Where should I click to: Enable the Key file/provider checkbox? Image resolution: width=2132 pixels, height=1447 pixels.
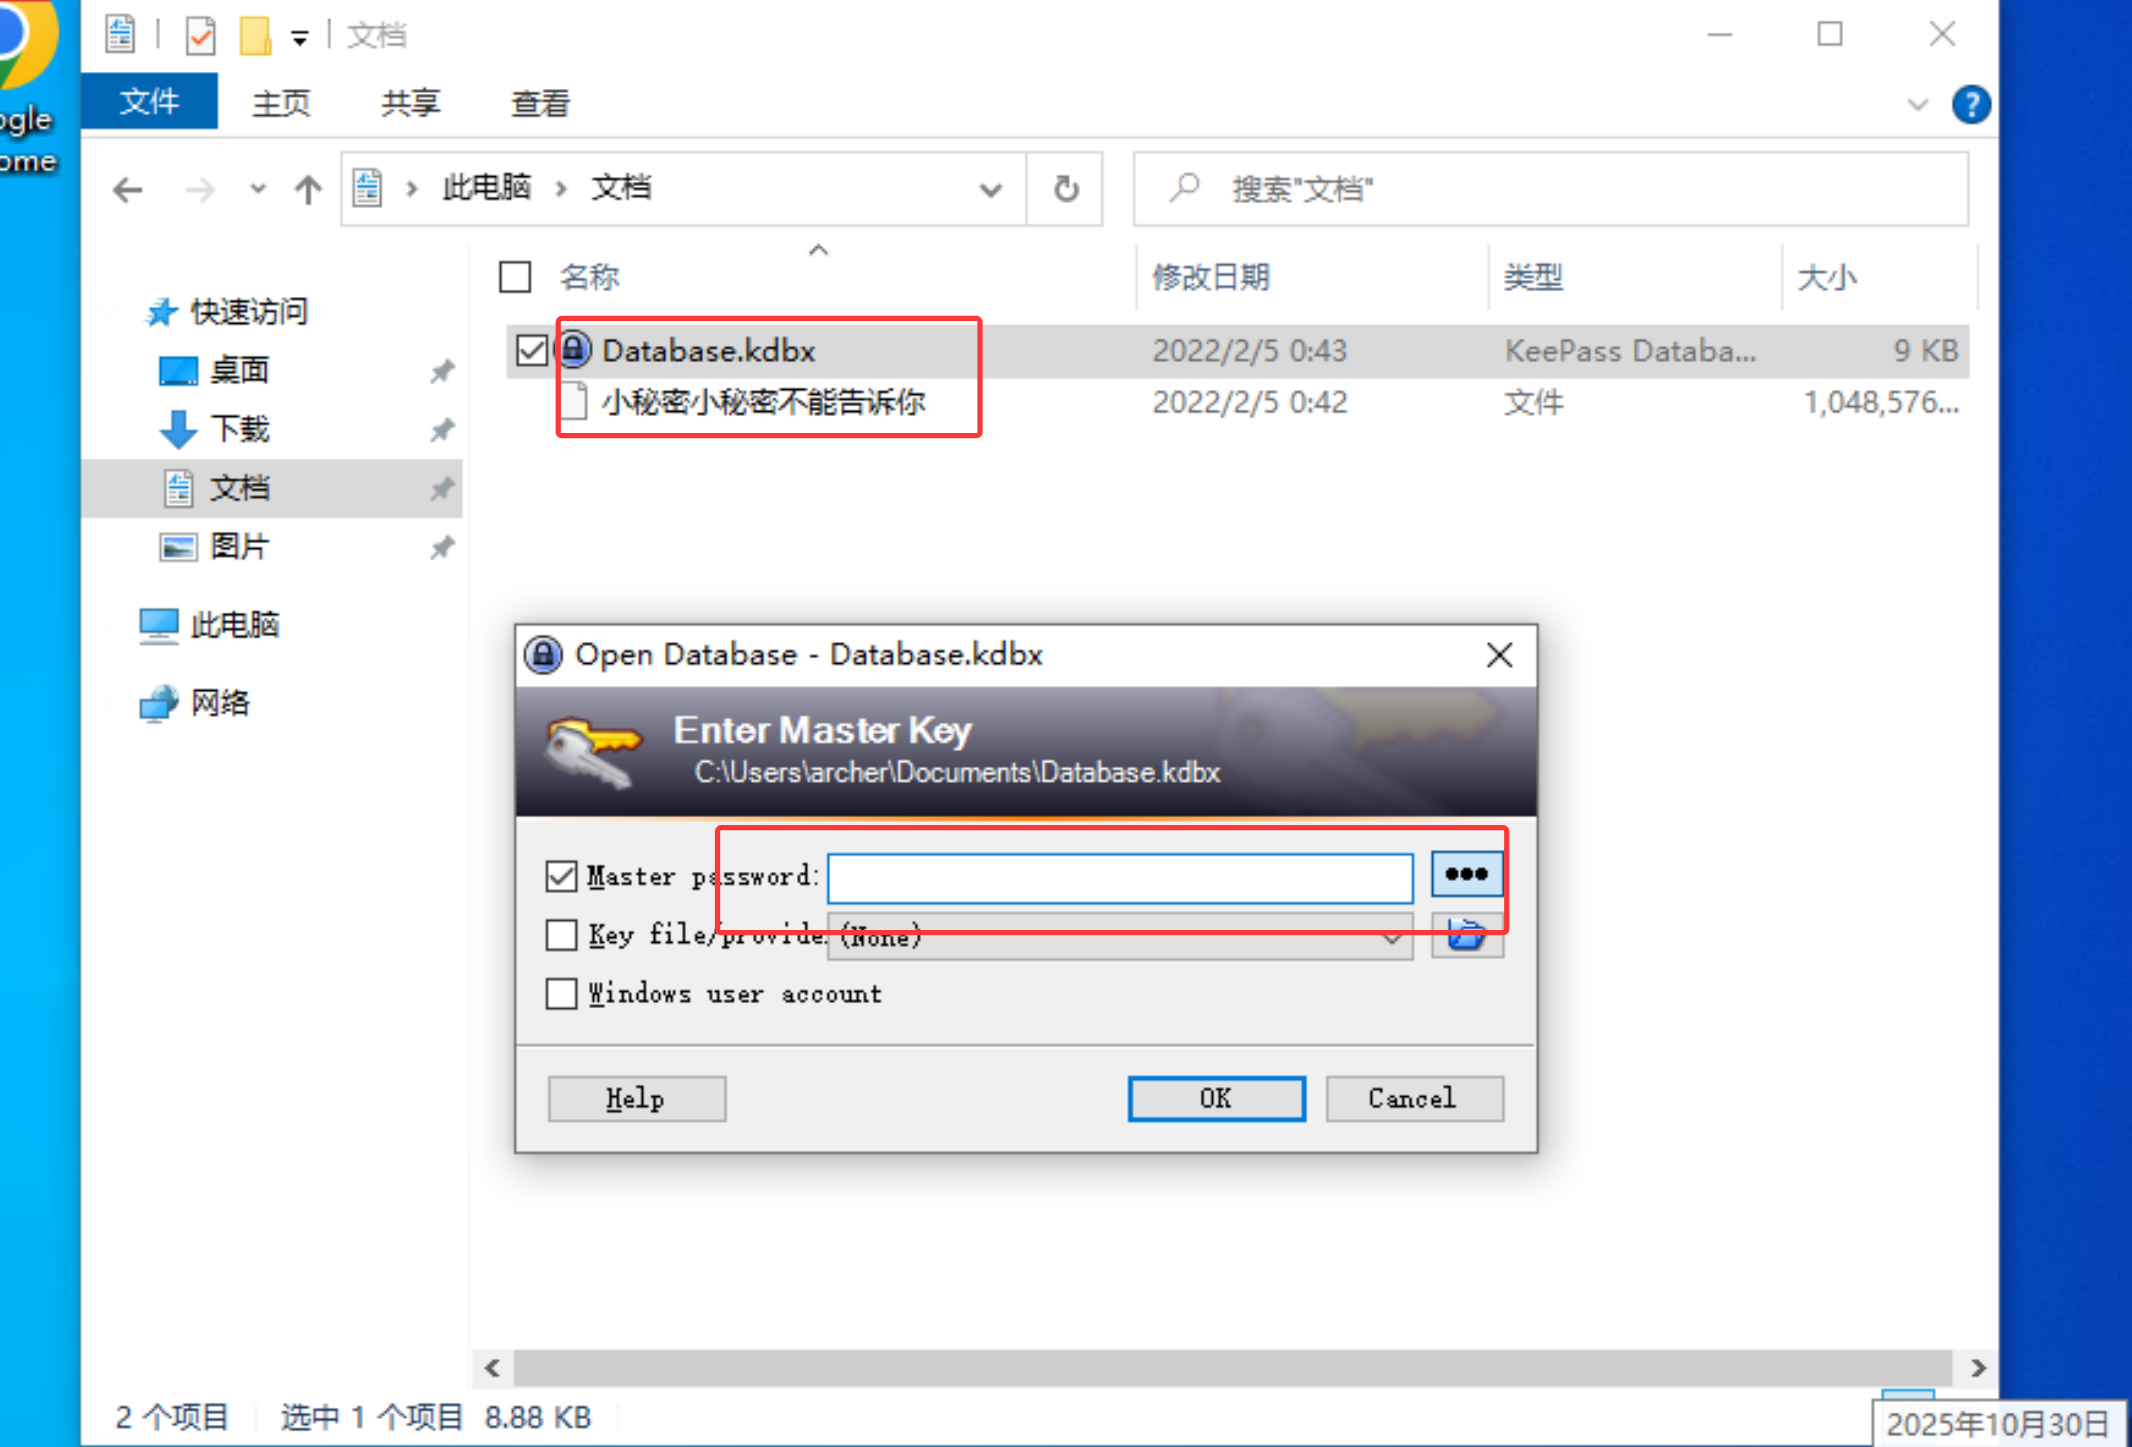(562, 935)
